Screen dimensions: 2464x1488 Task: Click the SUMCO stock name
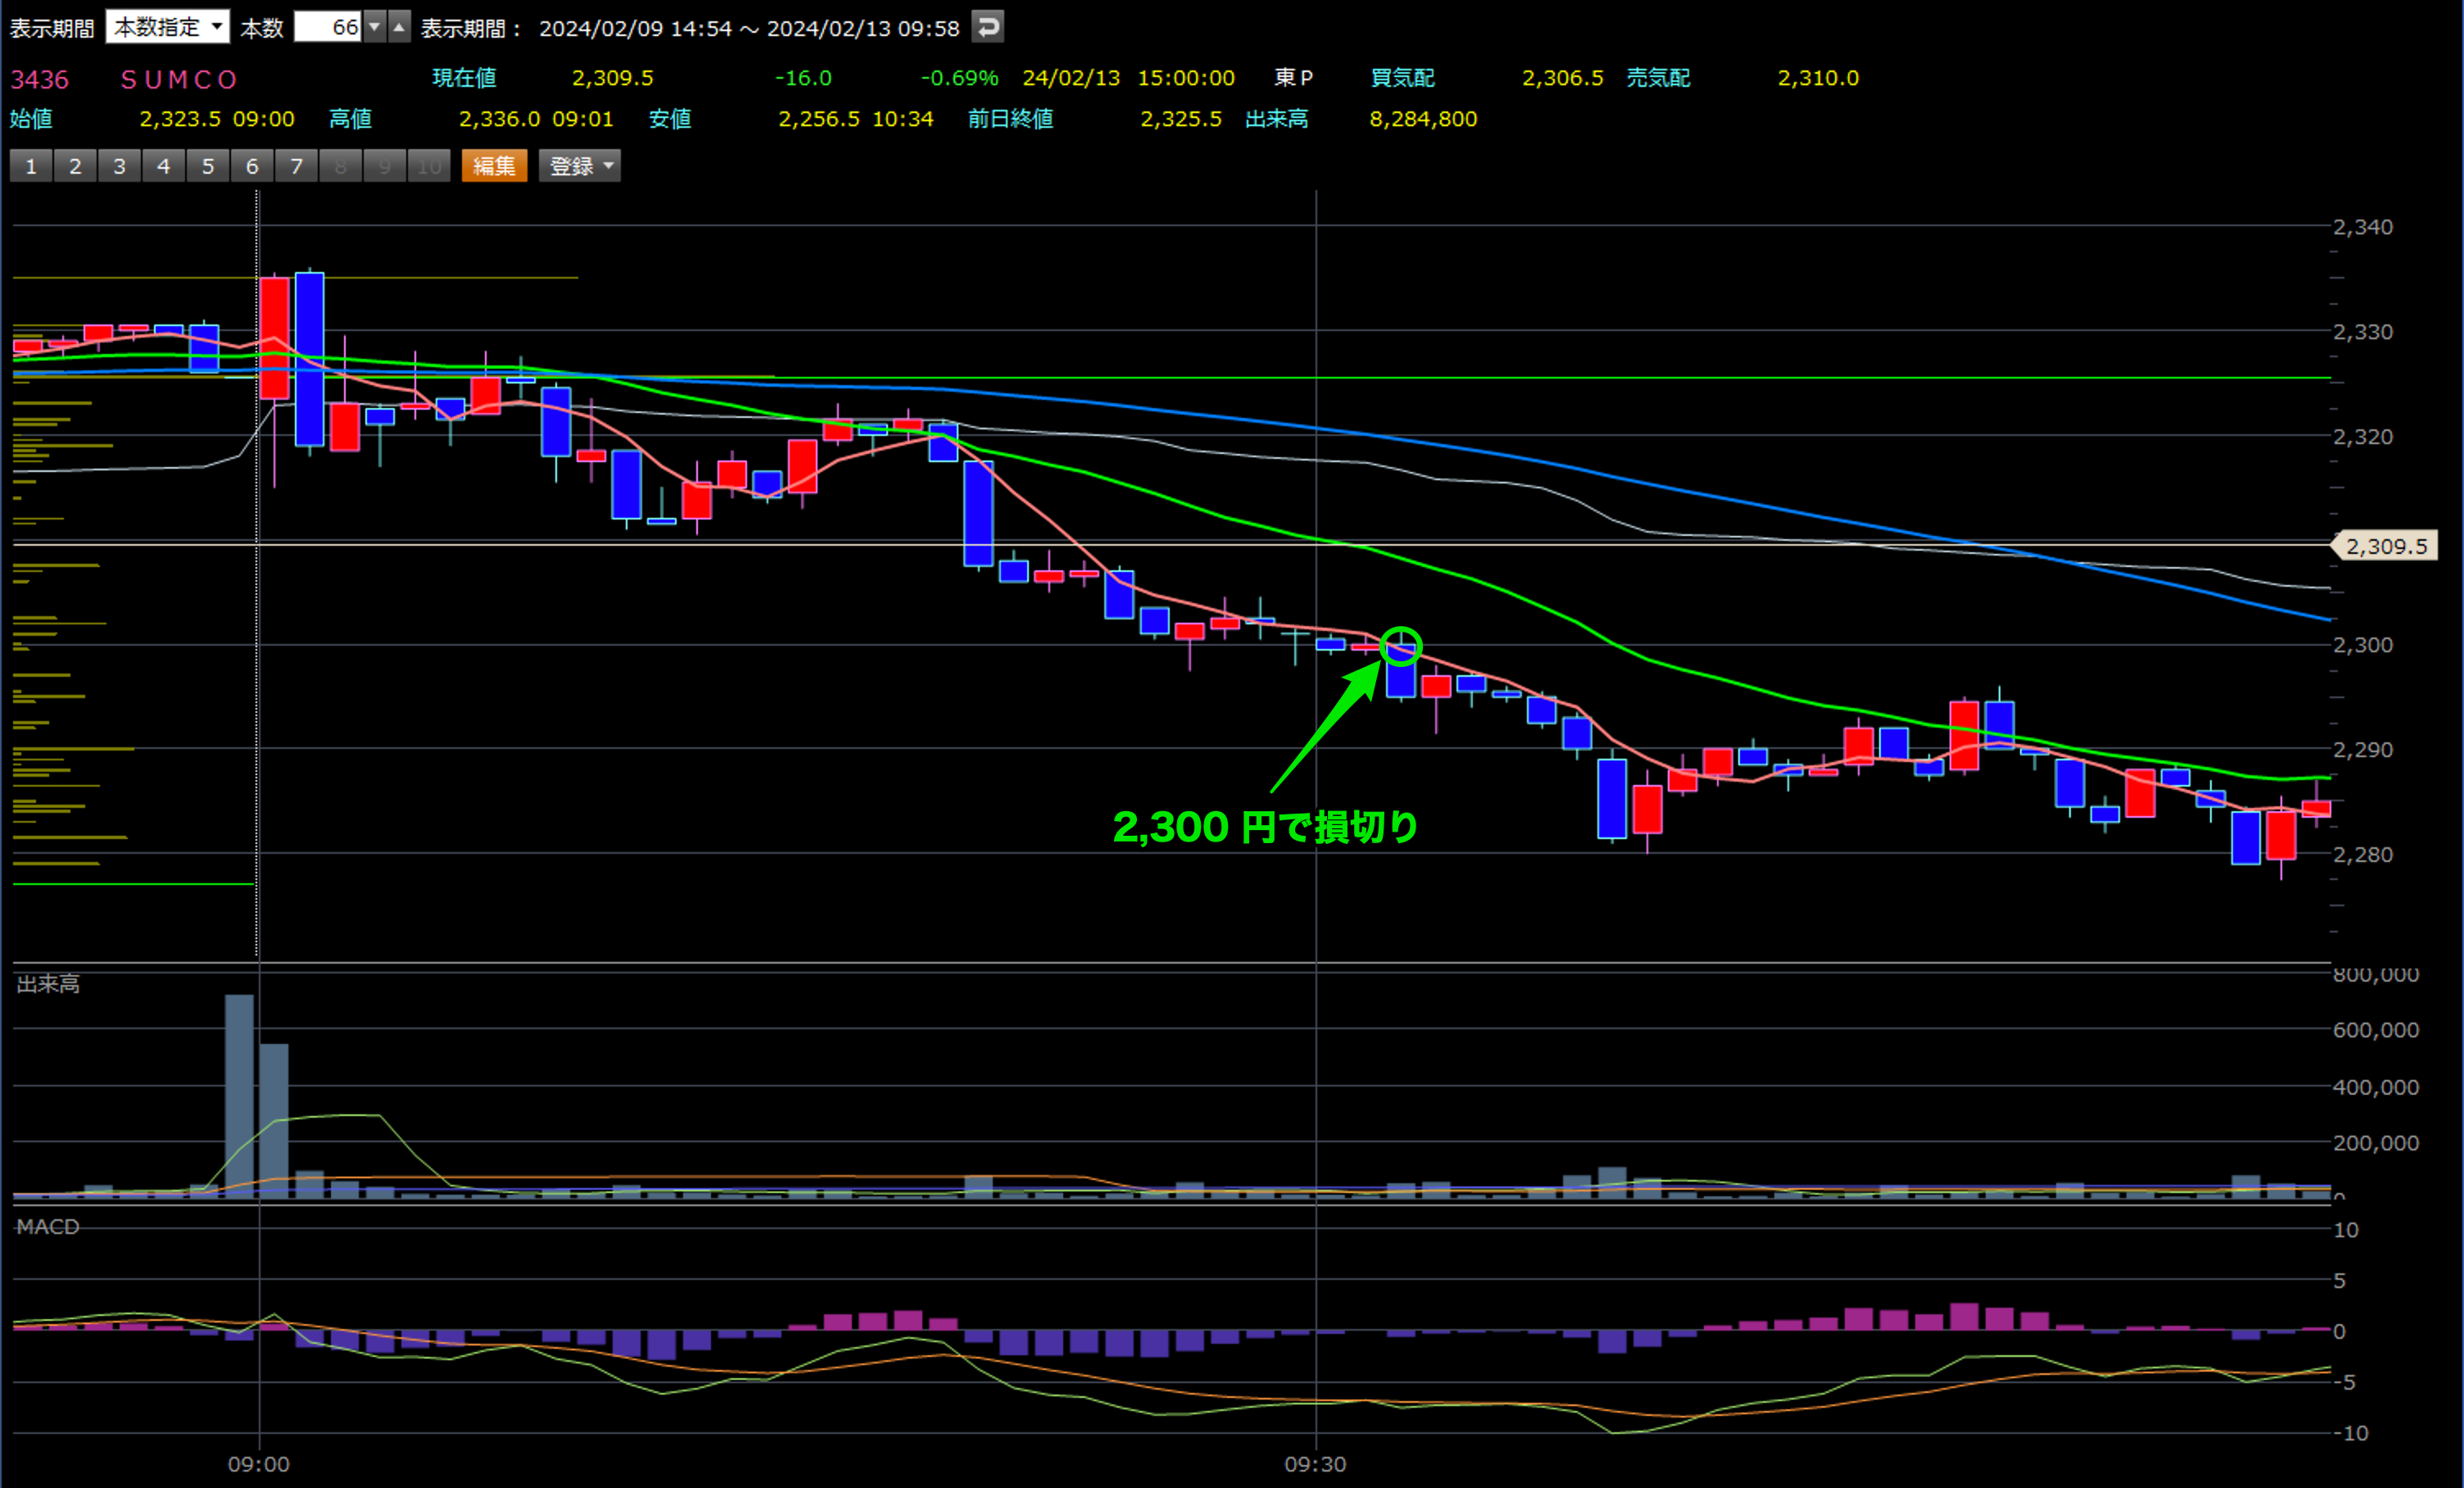179,79
